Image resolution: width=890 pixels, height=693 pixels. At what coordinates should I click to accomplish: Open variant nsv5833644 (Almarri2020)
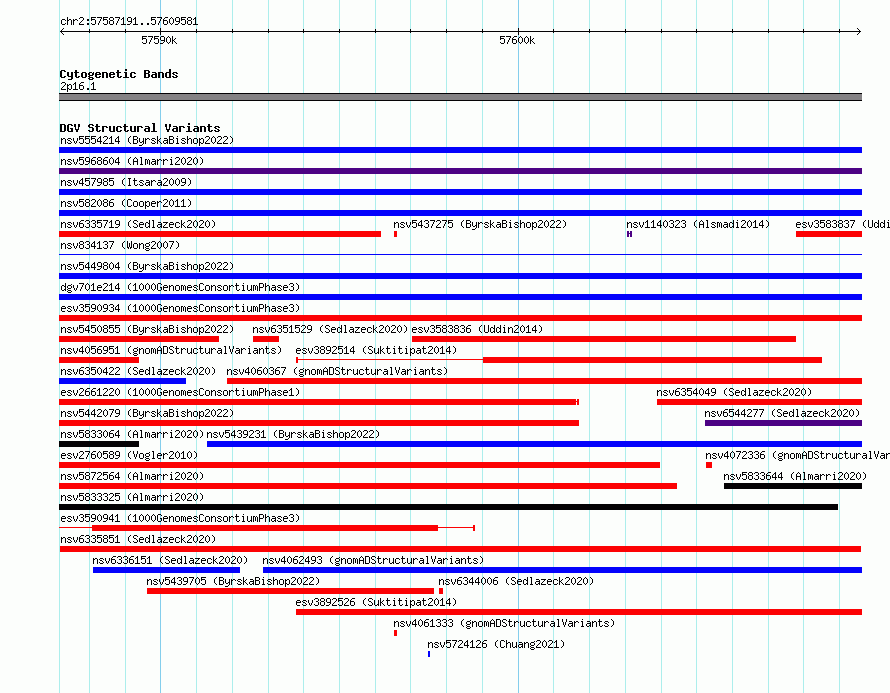pos(795,476)
